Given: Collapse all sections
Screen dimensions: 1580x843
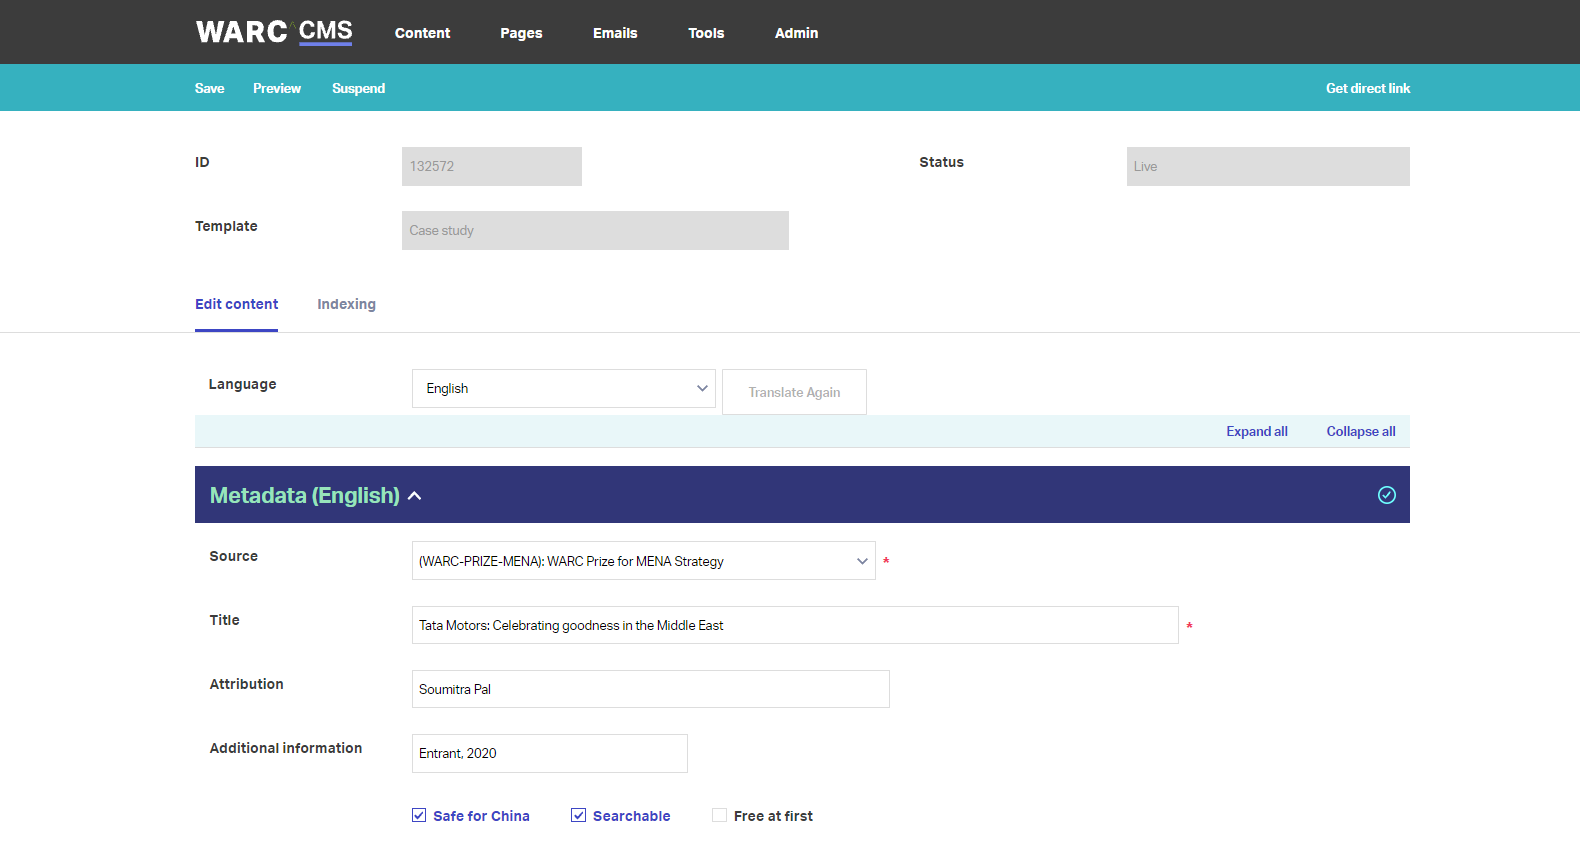Looking at the screenshot, I should coord(1361,431).
